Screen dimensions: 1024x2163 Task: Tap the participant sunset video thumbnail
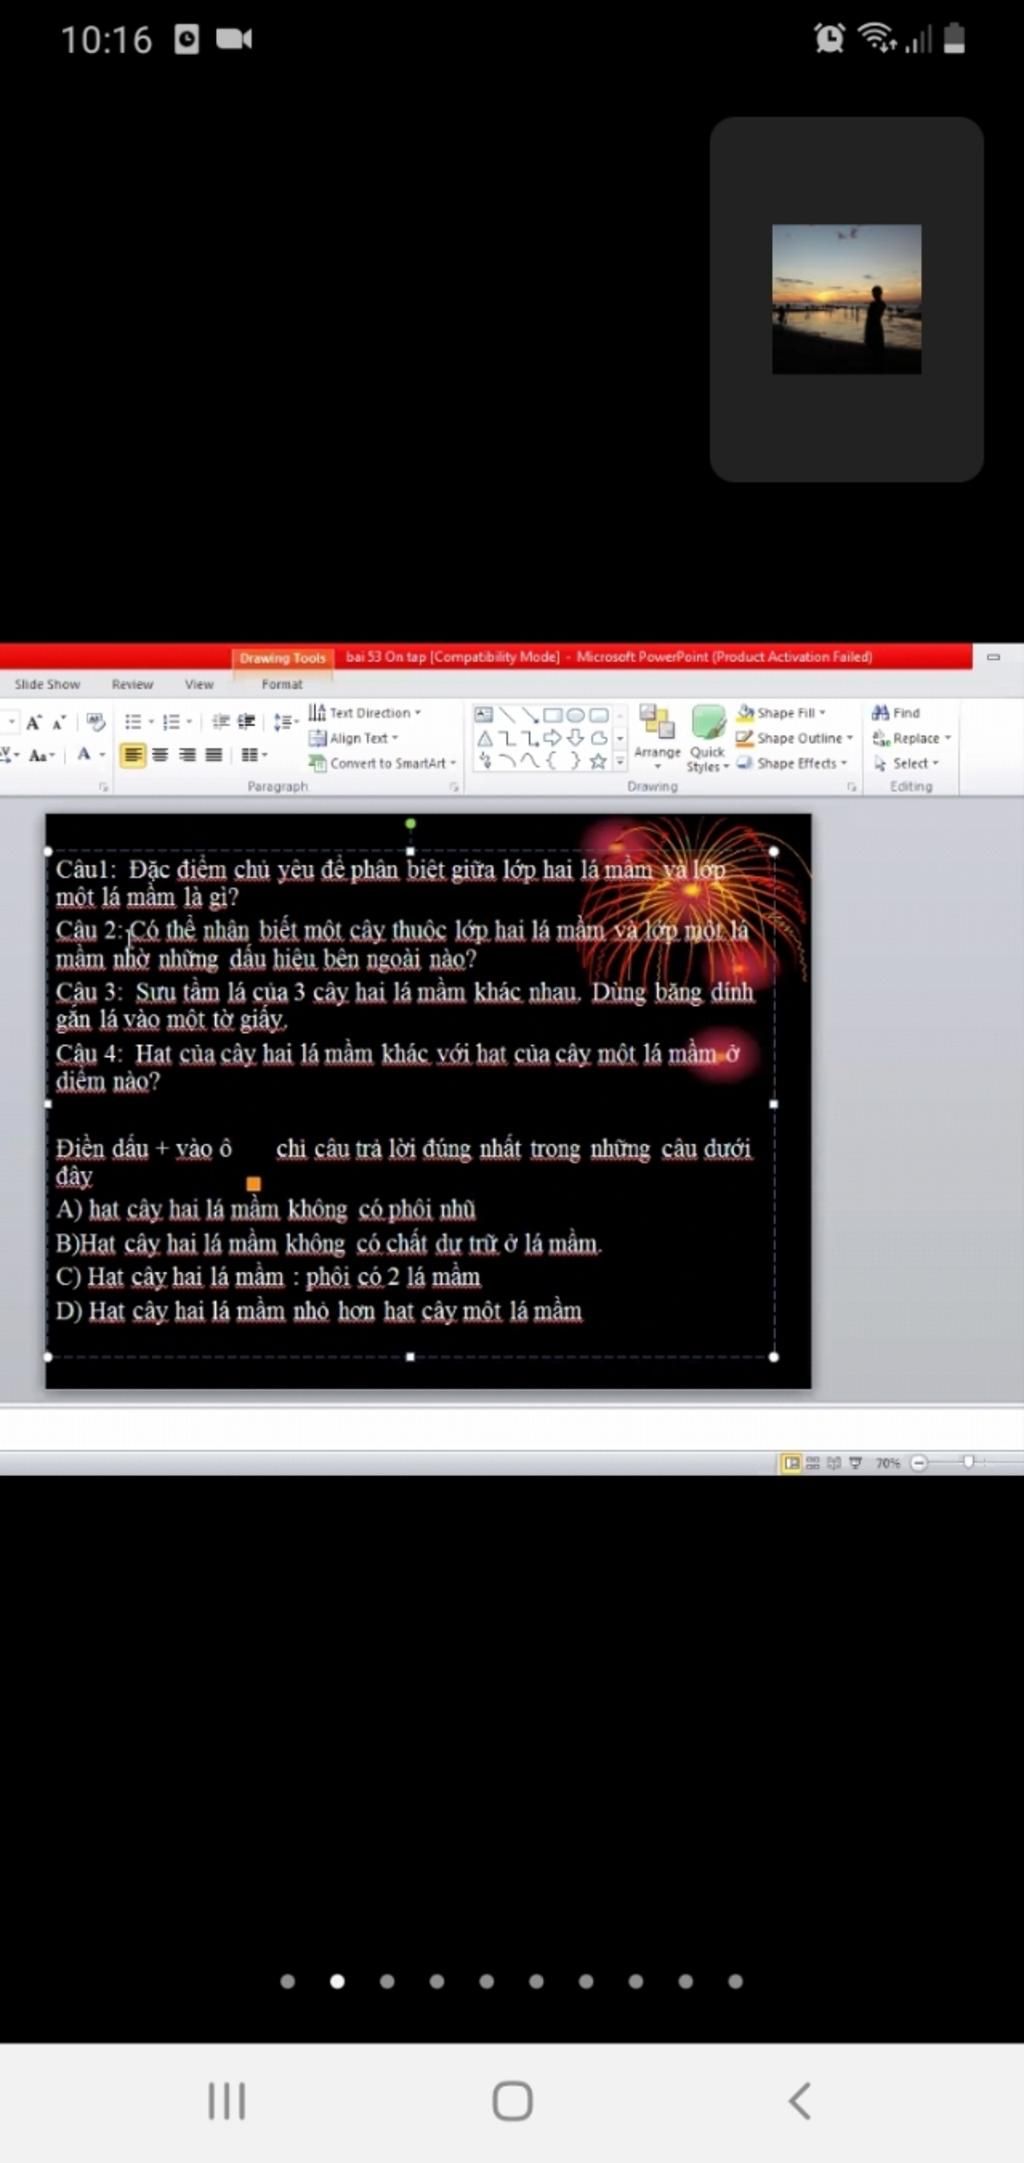pos(847,299)
